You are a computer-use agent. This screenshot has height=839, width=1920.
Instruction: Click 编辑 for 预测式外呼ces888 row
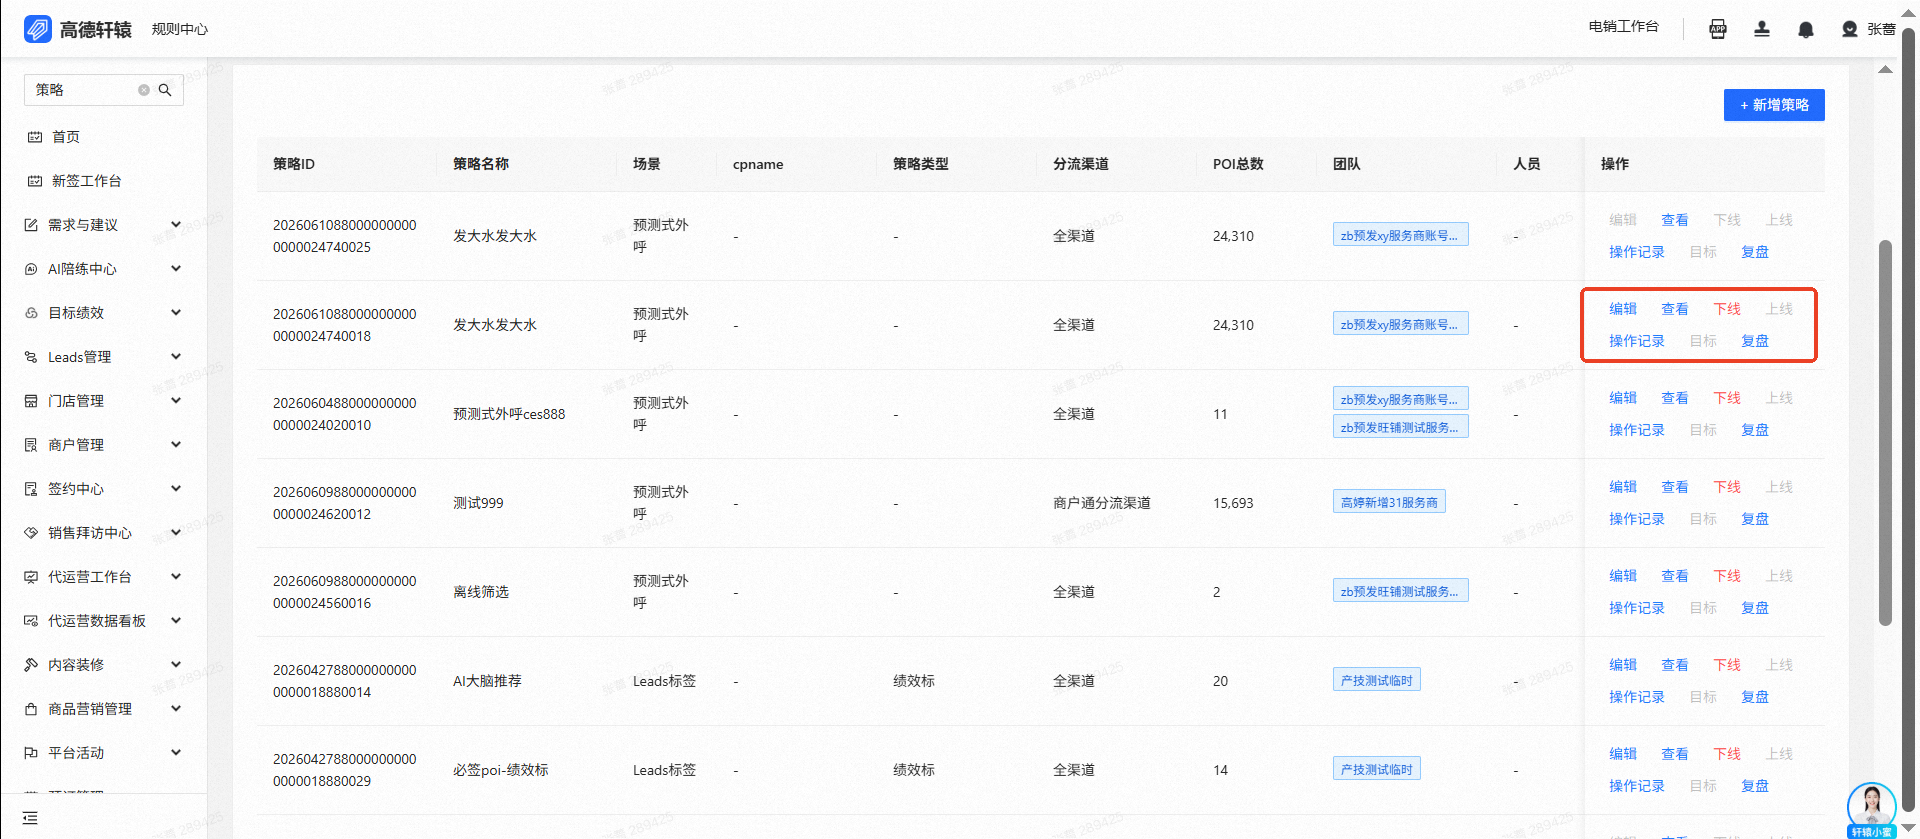pos(1623,398)
